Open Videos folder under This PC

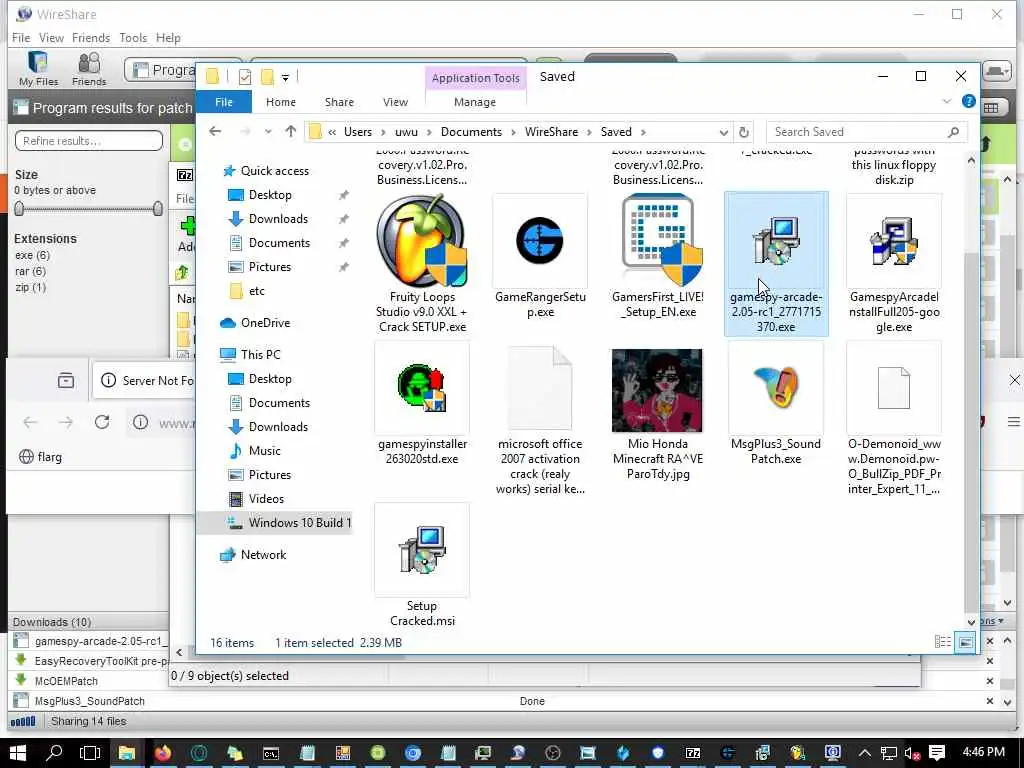266,499
